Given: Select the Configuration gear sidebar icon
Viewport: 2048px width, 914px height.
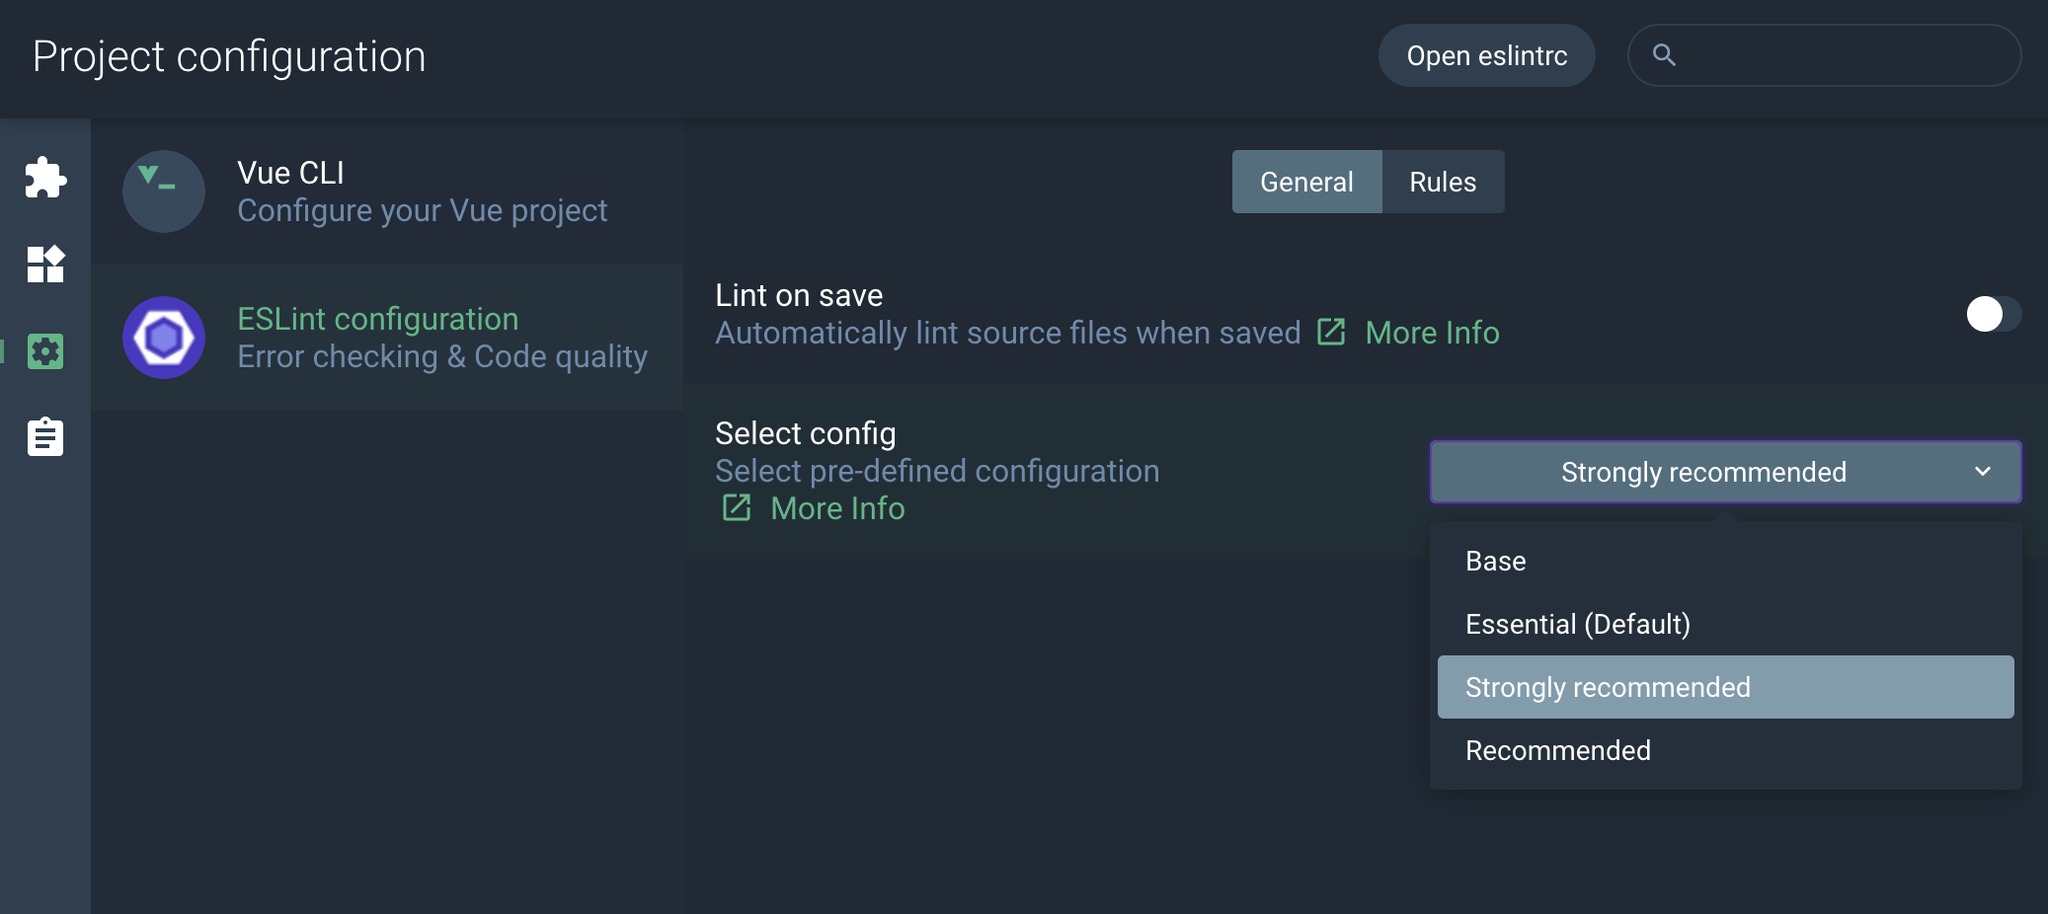Looking at the screenshot, I should (x=45, y=351).
